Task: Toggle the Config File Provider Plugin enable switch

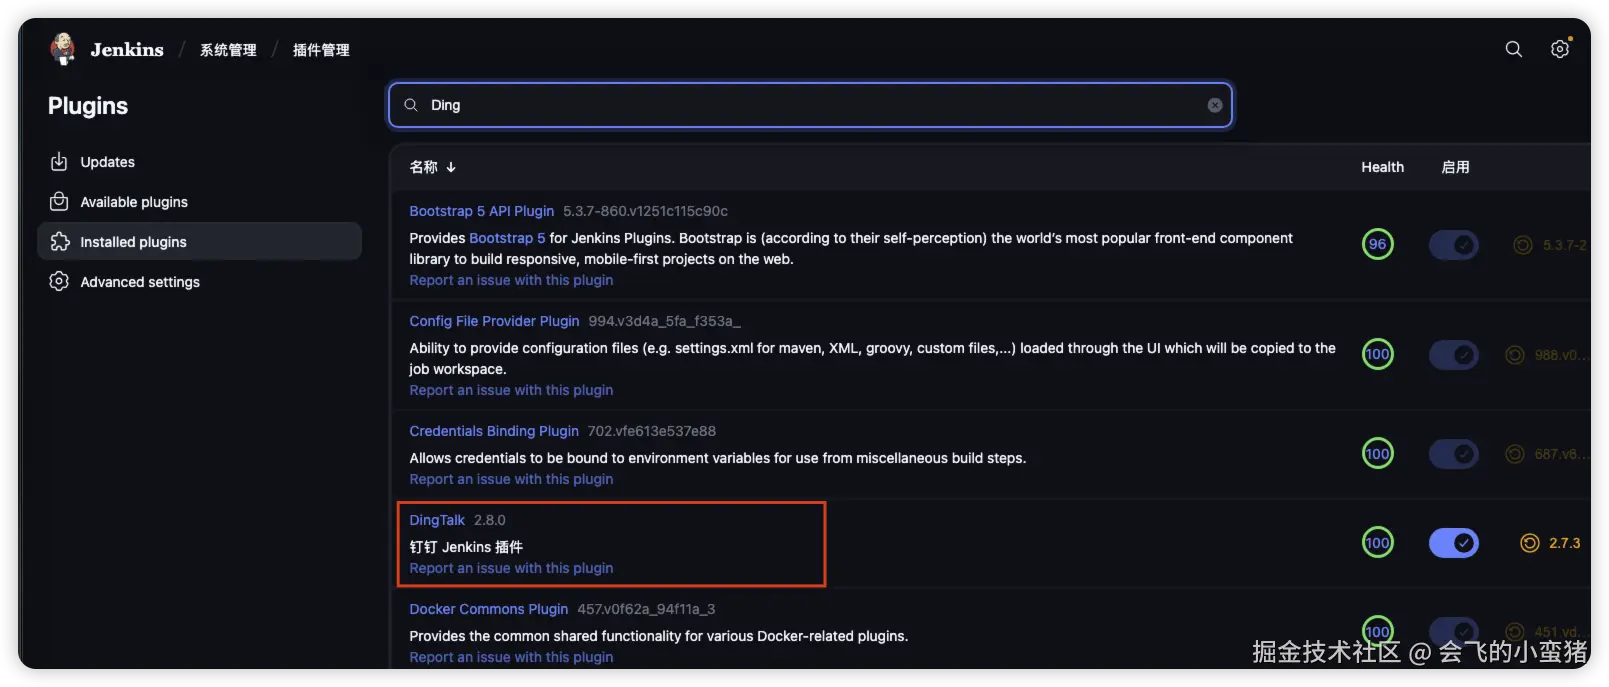Action: pyautogui.click(x=1454, y=354)
